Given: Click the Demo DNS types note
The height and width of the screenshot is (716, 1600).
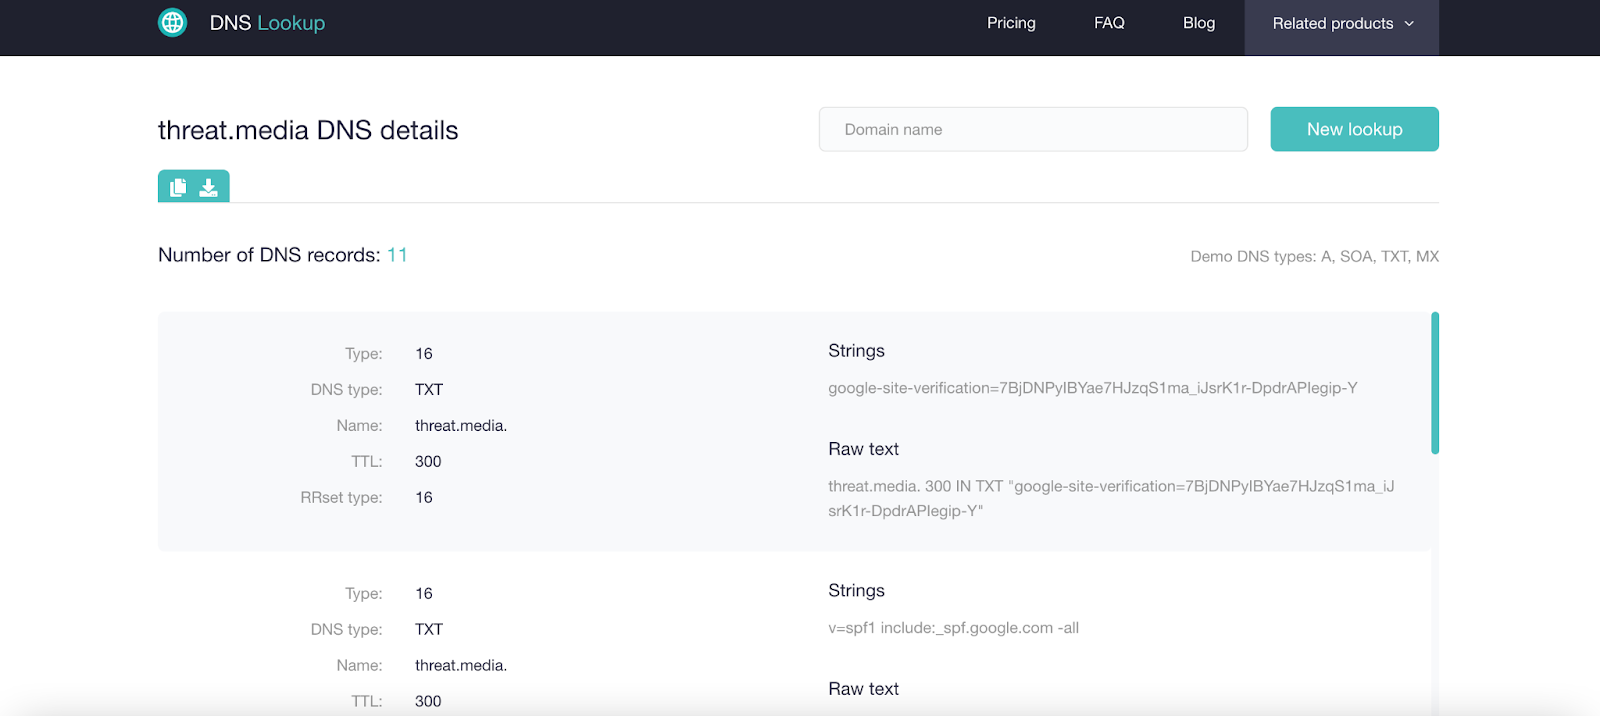Looking at the screenshot, I should (x=1314, y=257).
